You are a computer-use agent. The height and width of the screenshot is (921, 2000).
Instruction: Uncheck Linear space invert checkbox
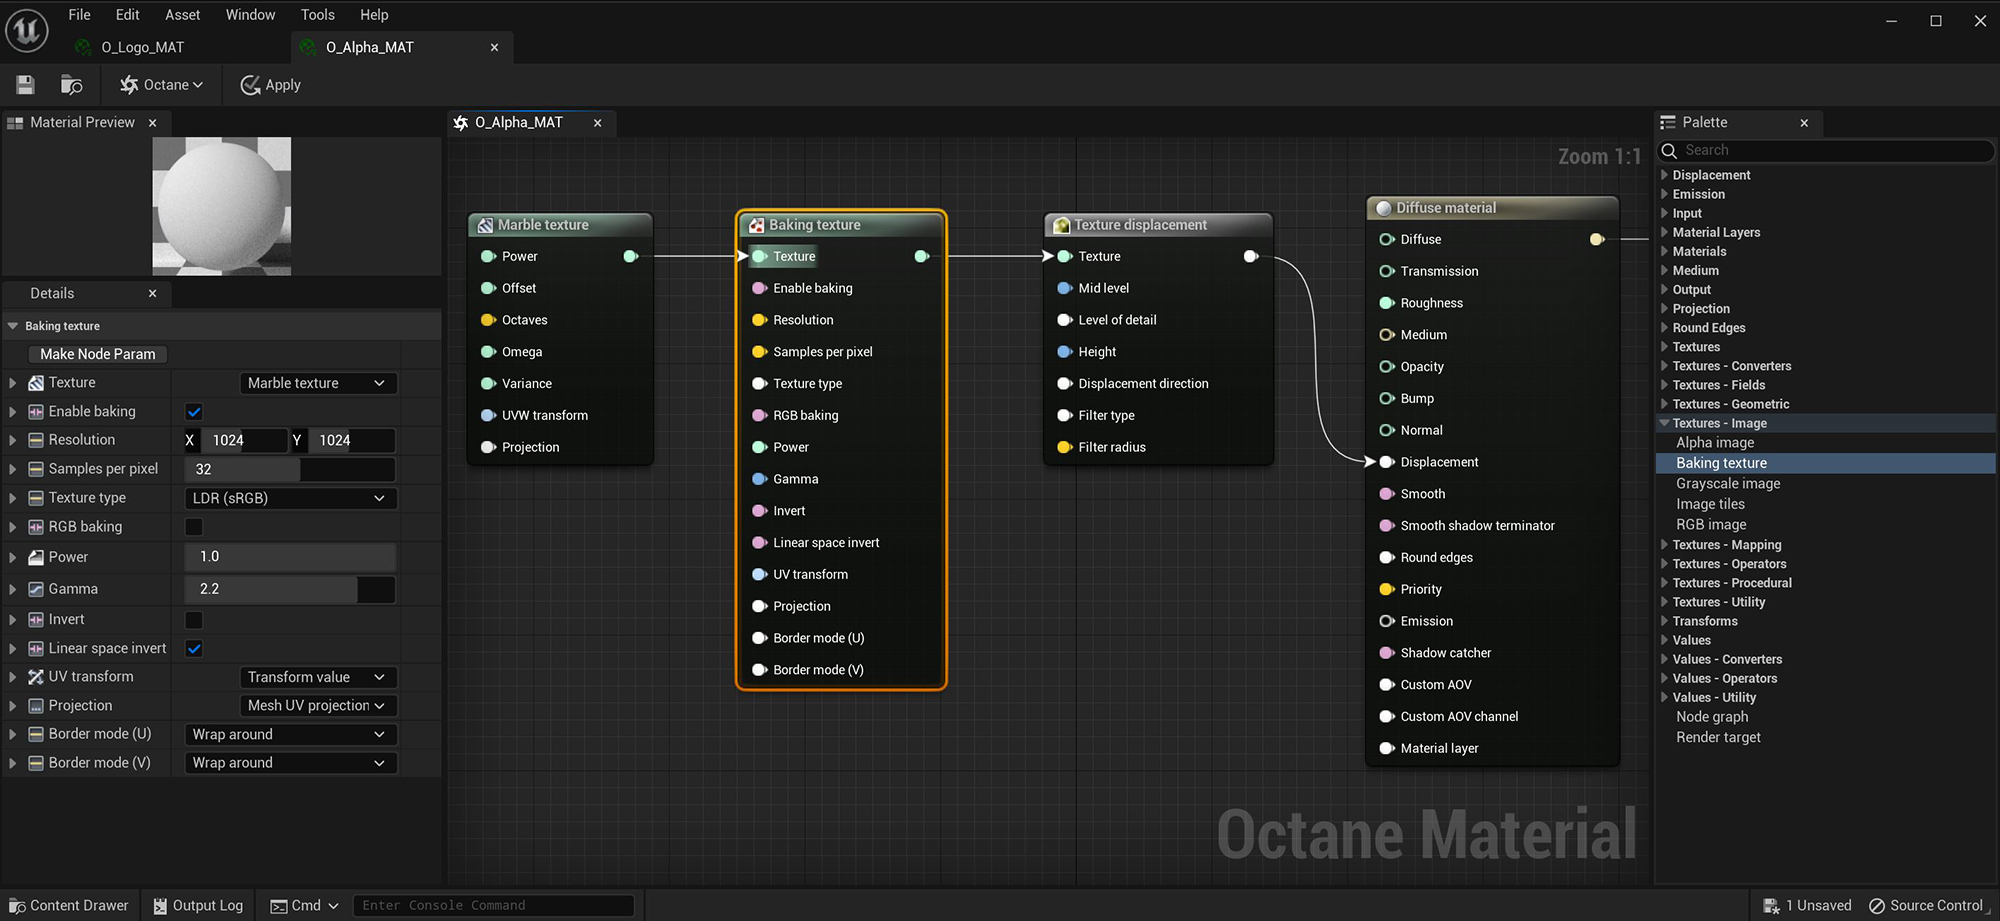point(194,648)
